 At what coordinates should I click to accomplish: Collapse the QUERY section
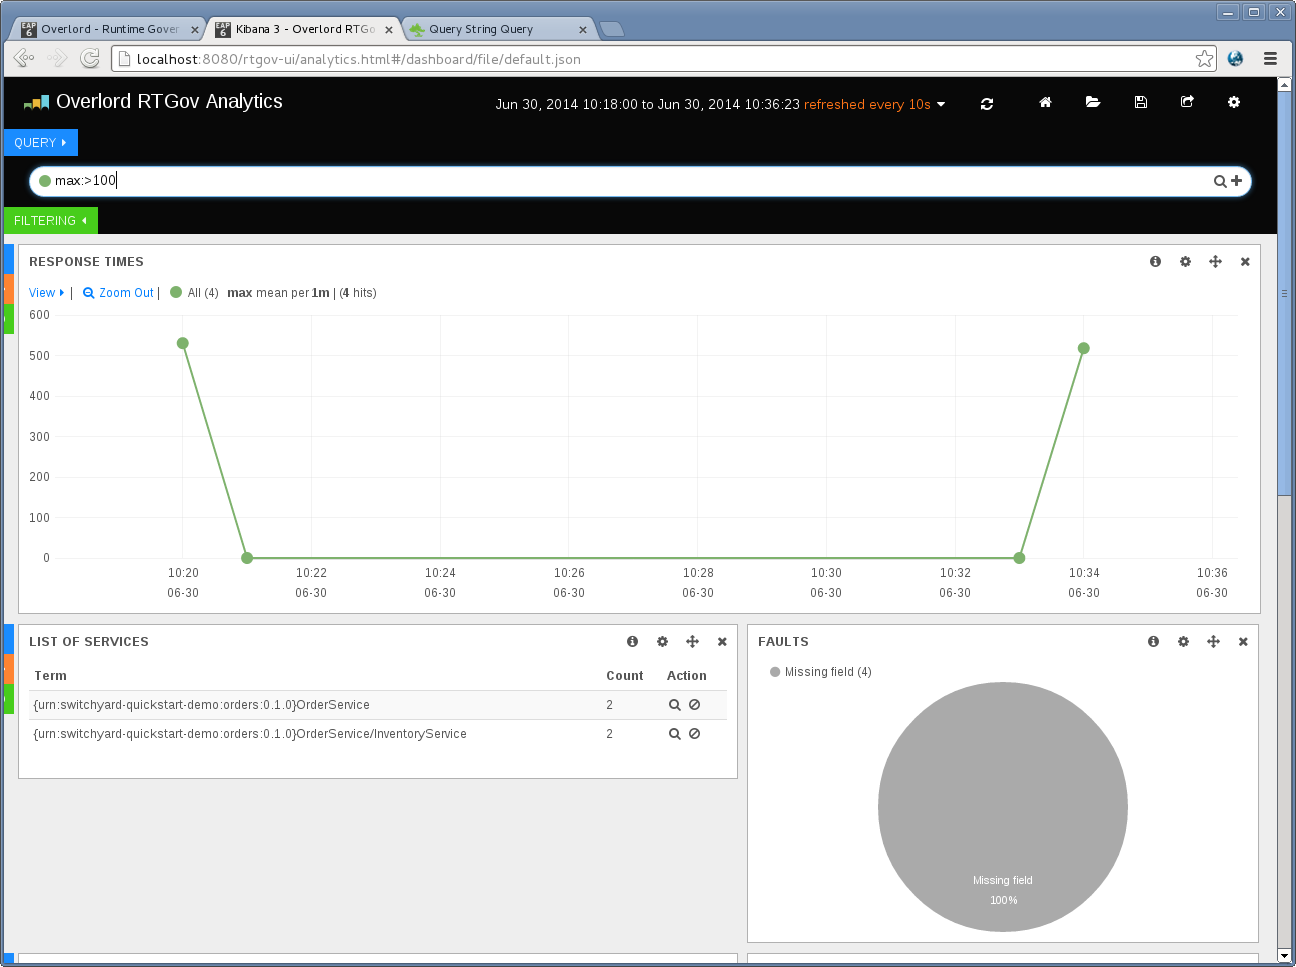click(x=39, y=142)
